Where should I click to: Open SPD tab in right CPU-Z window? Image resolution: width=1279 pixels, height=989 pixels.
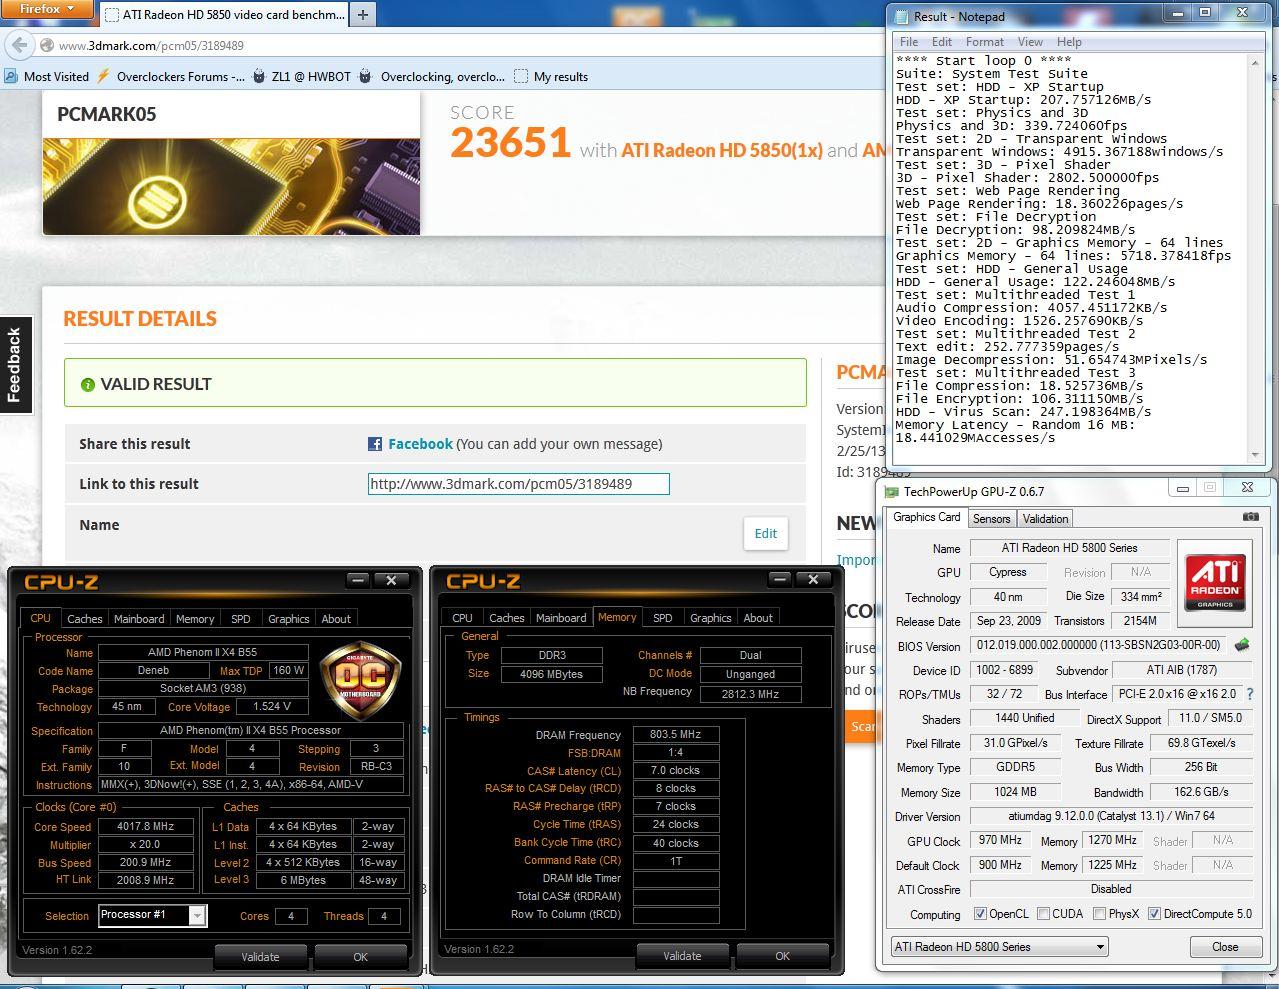662,618
